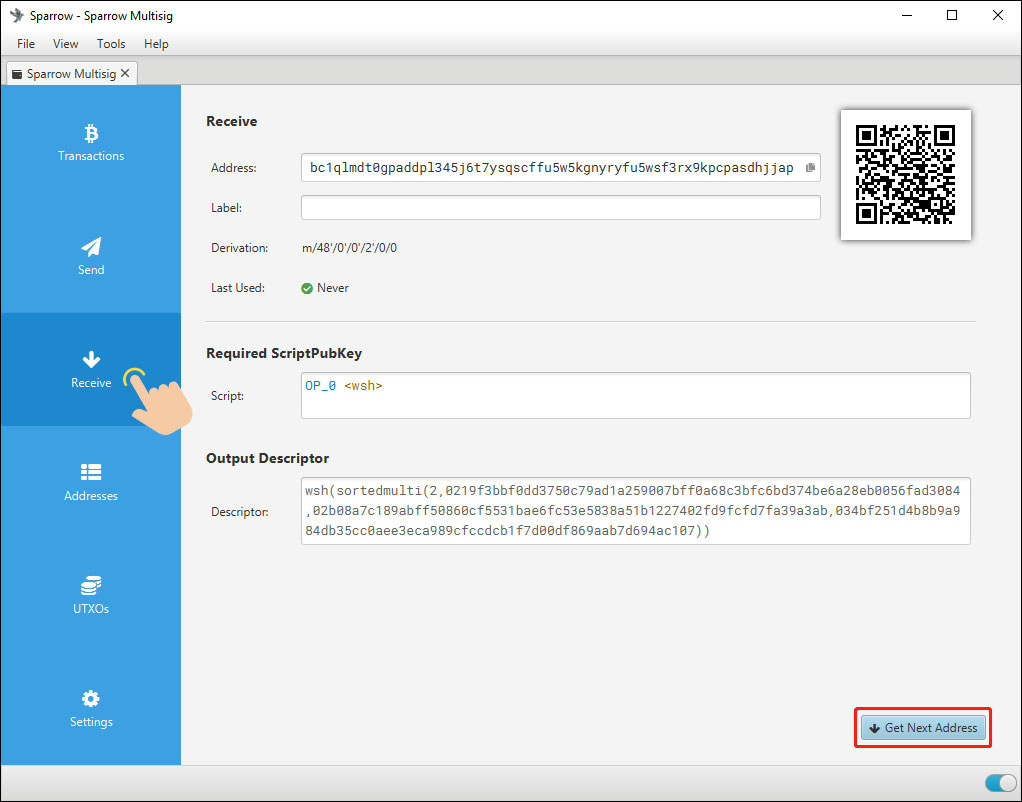1022x802 pixels.
Task: Open the Transactions panel via Bitcoin icon
Action: (x=91, y=134)
